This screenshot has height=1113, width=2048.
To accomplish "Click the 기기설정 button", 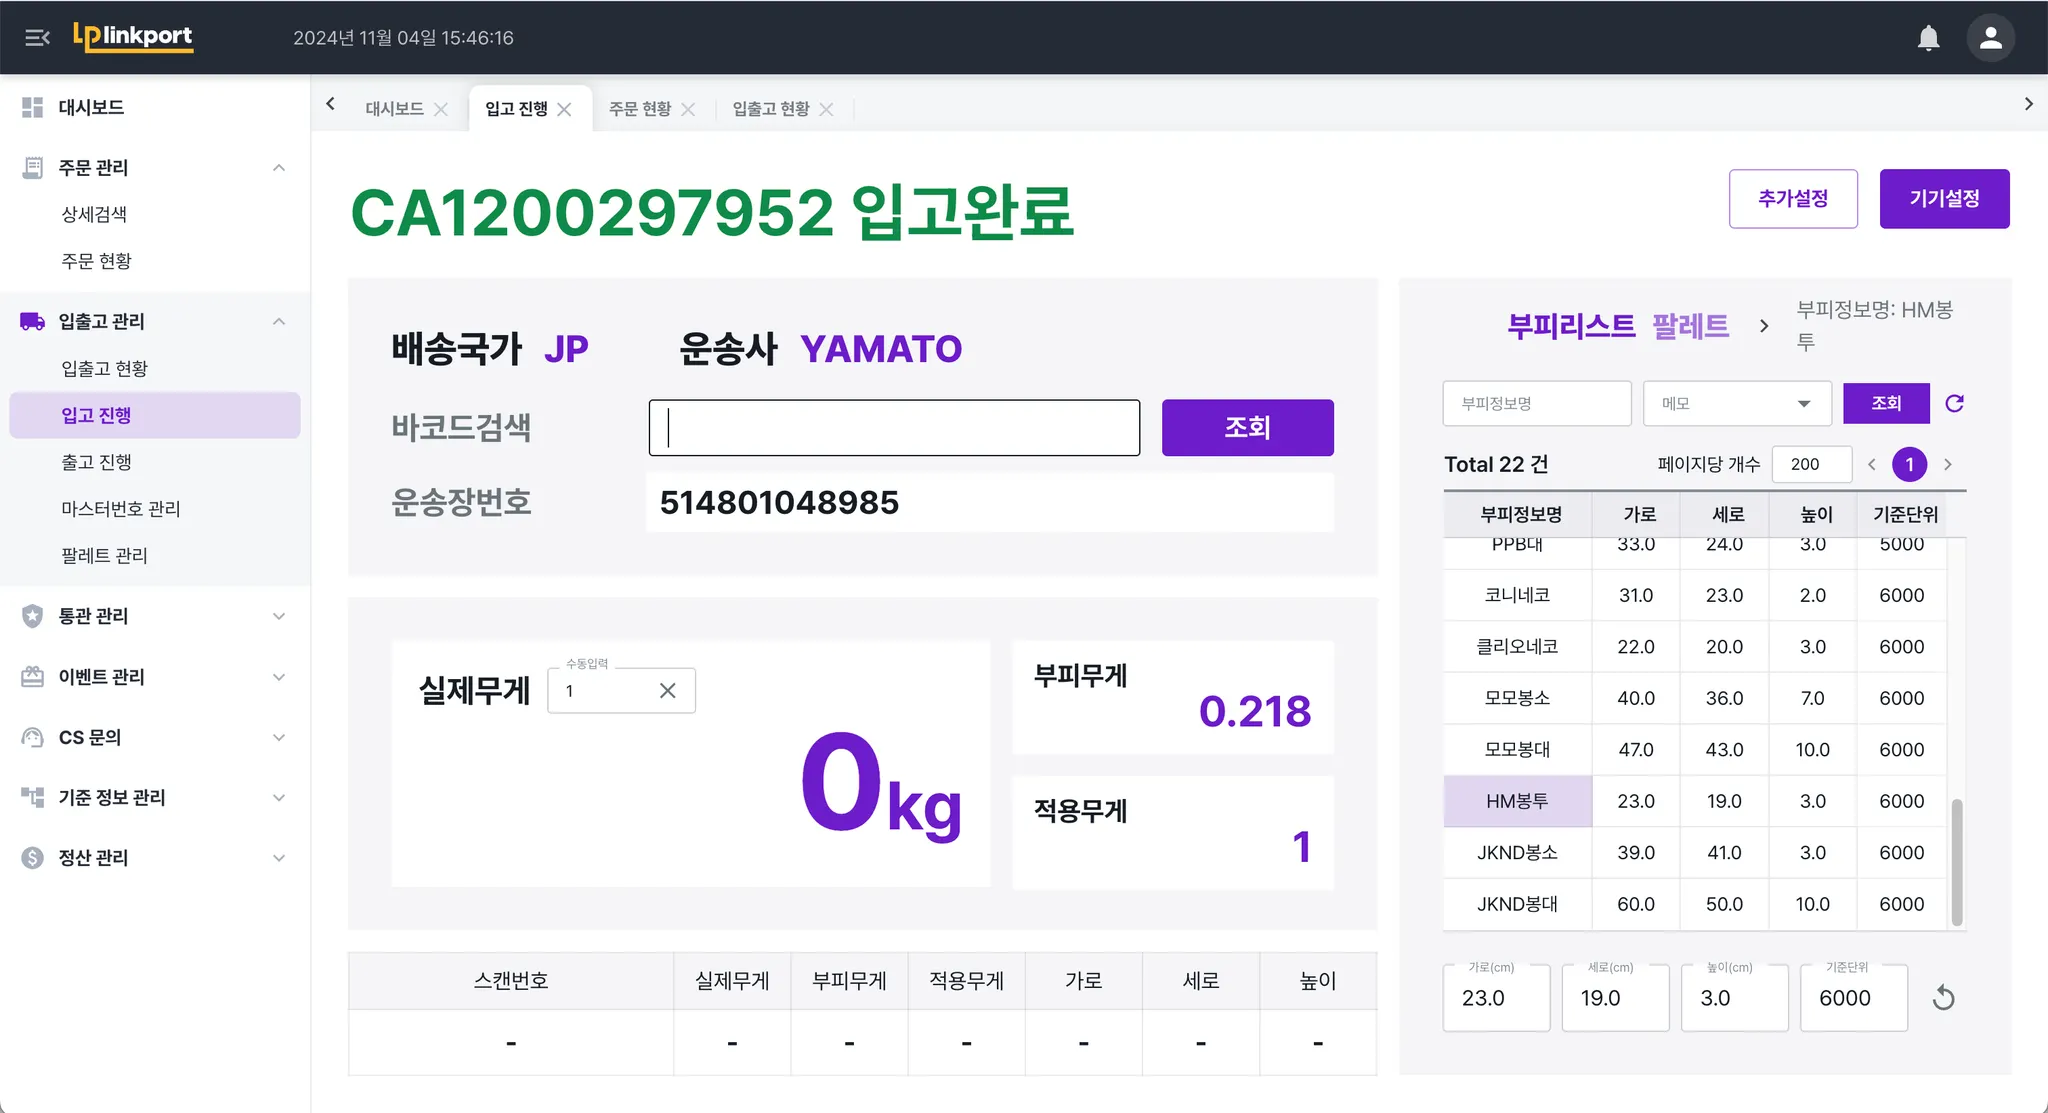I will click(1943, 198).
